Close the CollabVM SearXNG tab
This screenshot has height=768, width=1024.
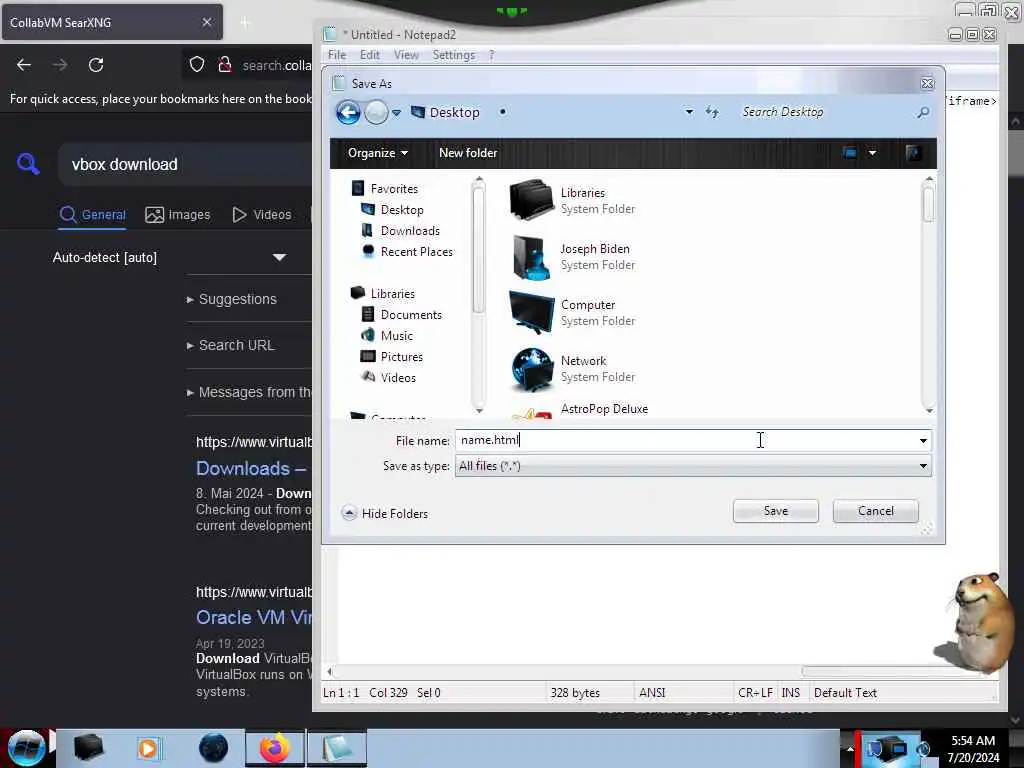click(x=206, y=22)
